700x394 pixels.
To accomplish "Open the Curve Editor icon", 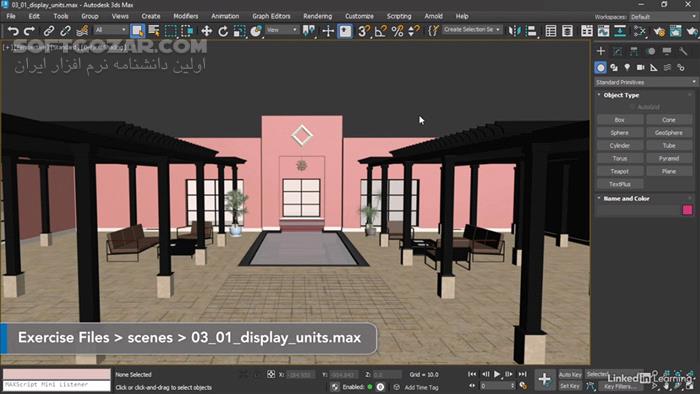I will point(603,31).
